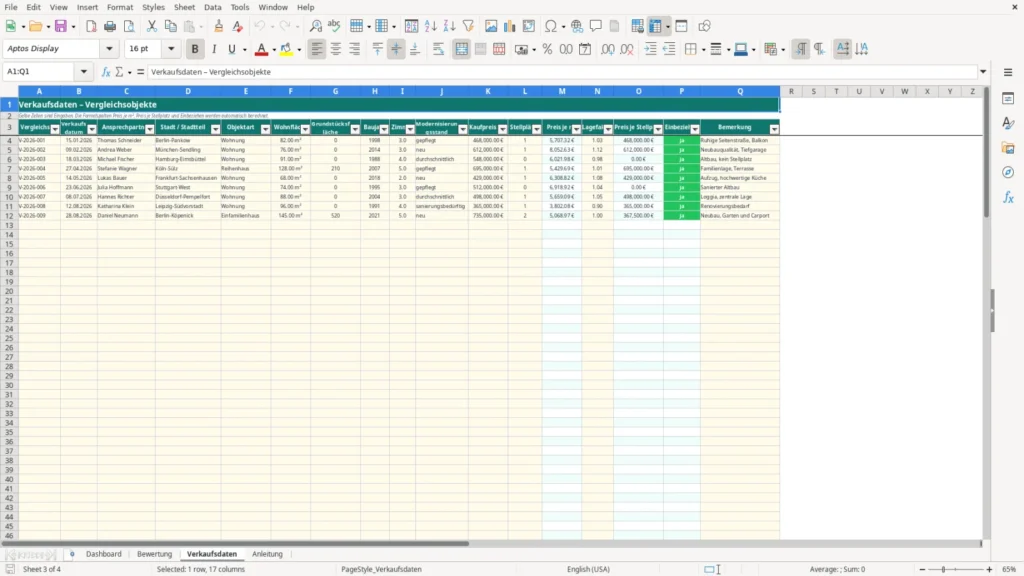The width and height of the screenshot is (1024, 576).
Task: Toggle Underline formatting
Action: pyautogui.click(x=232, y=49)
